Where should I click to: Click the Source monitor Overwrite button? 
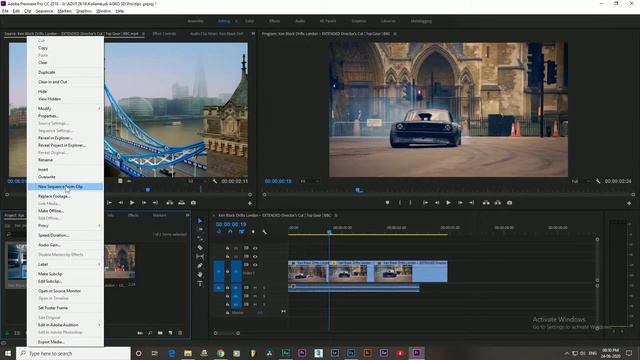click(x=181, y=202)
